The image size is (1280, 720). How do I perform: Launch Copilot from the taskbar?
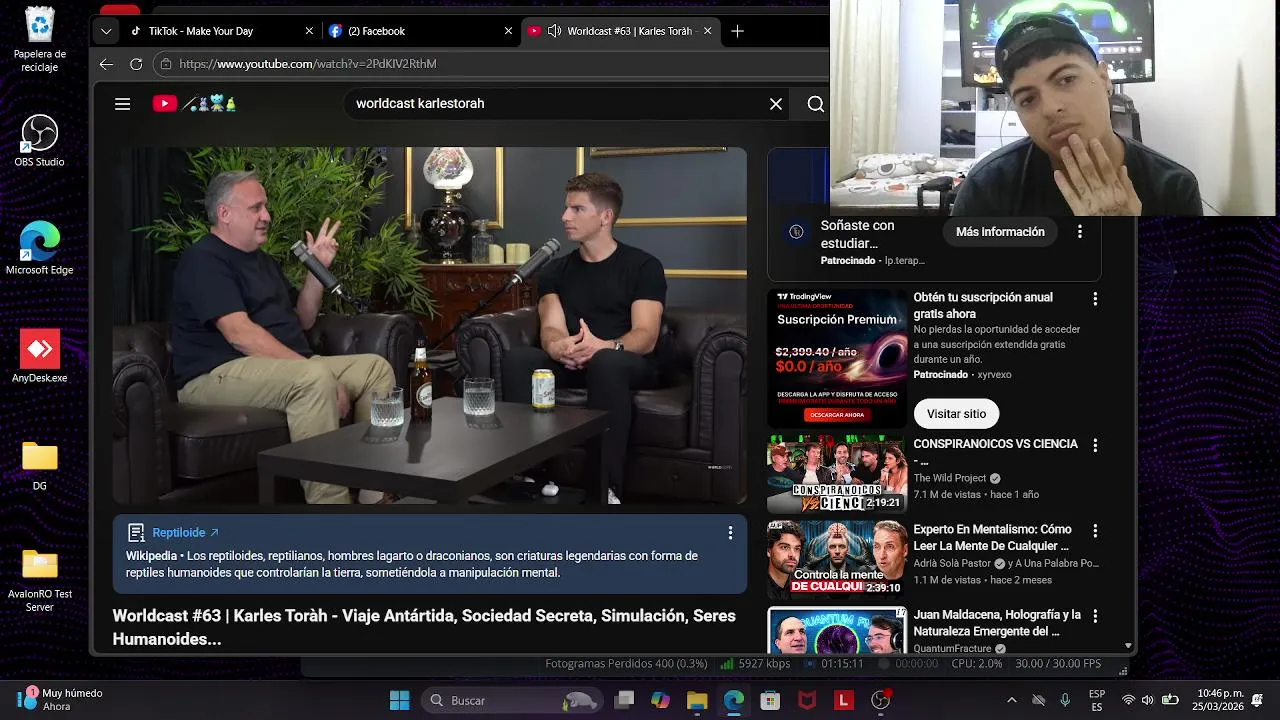click(660, 700)
